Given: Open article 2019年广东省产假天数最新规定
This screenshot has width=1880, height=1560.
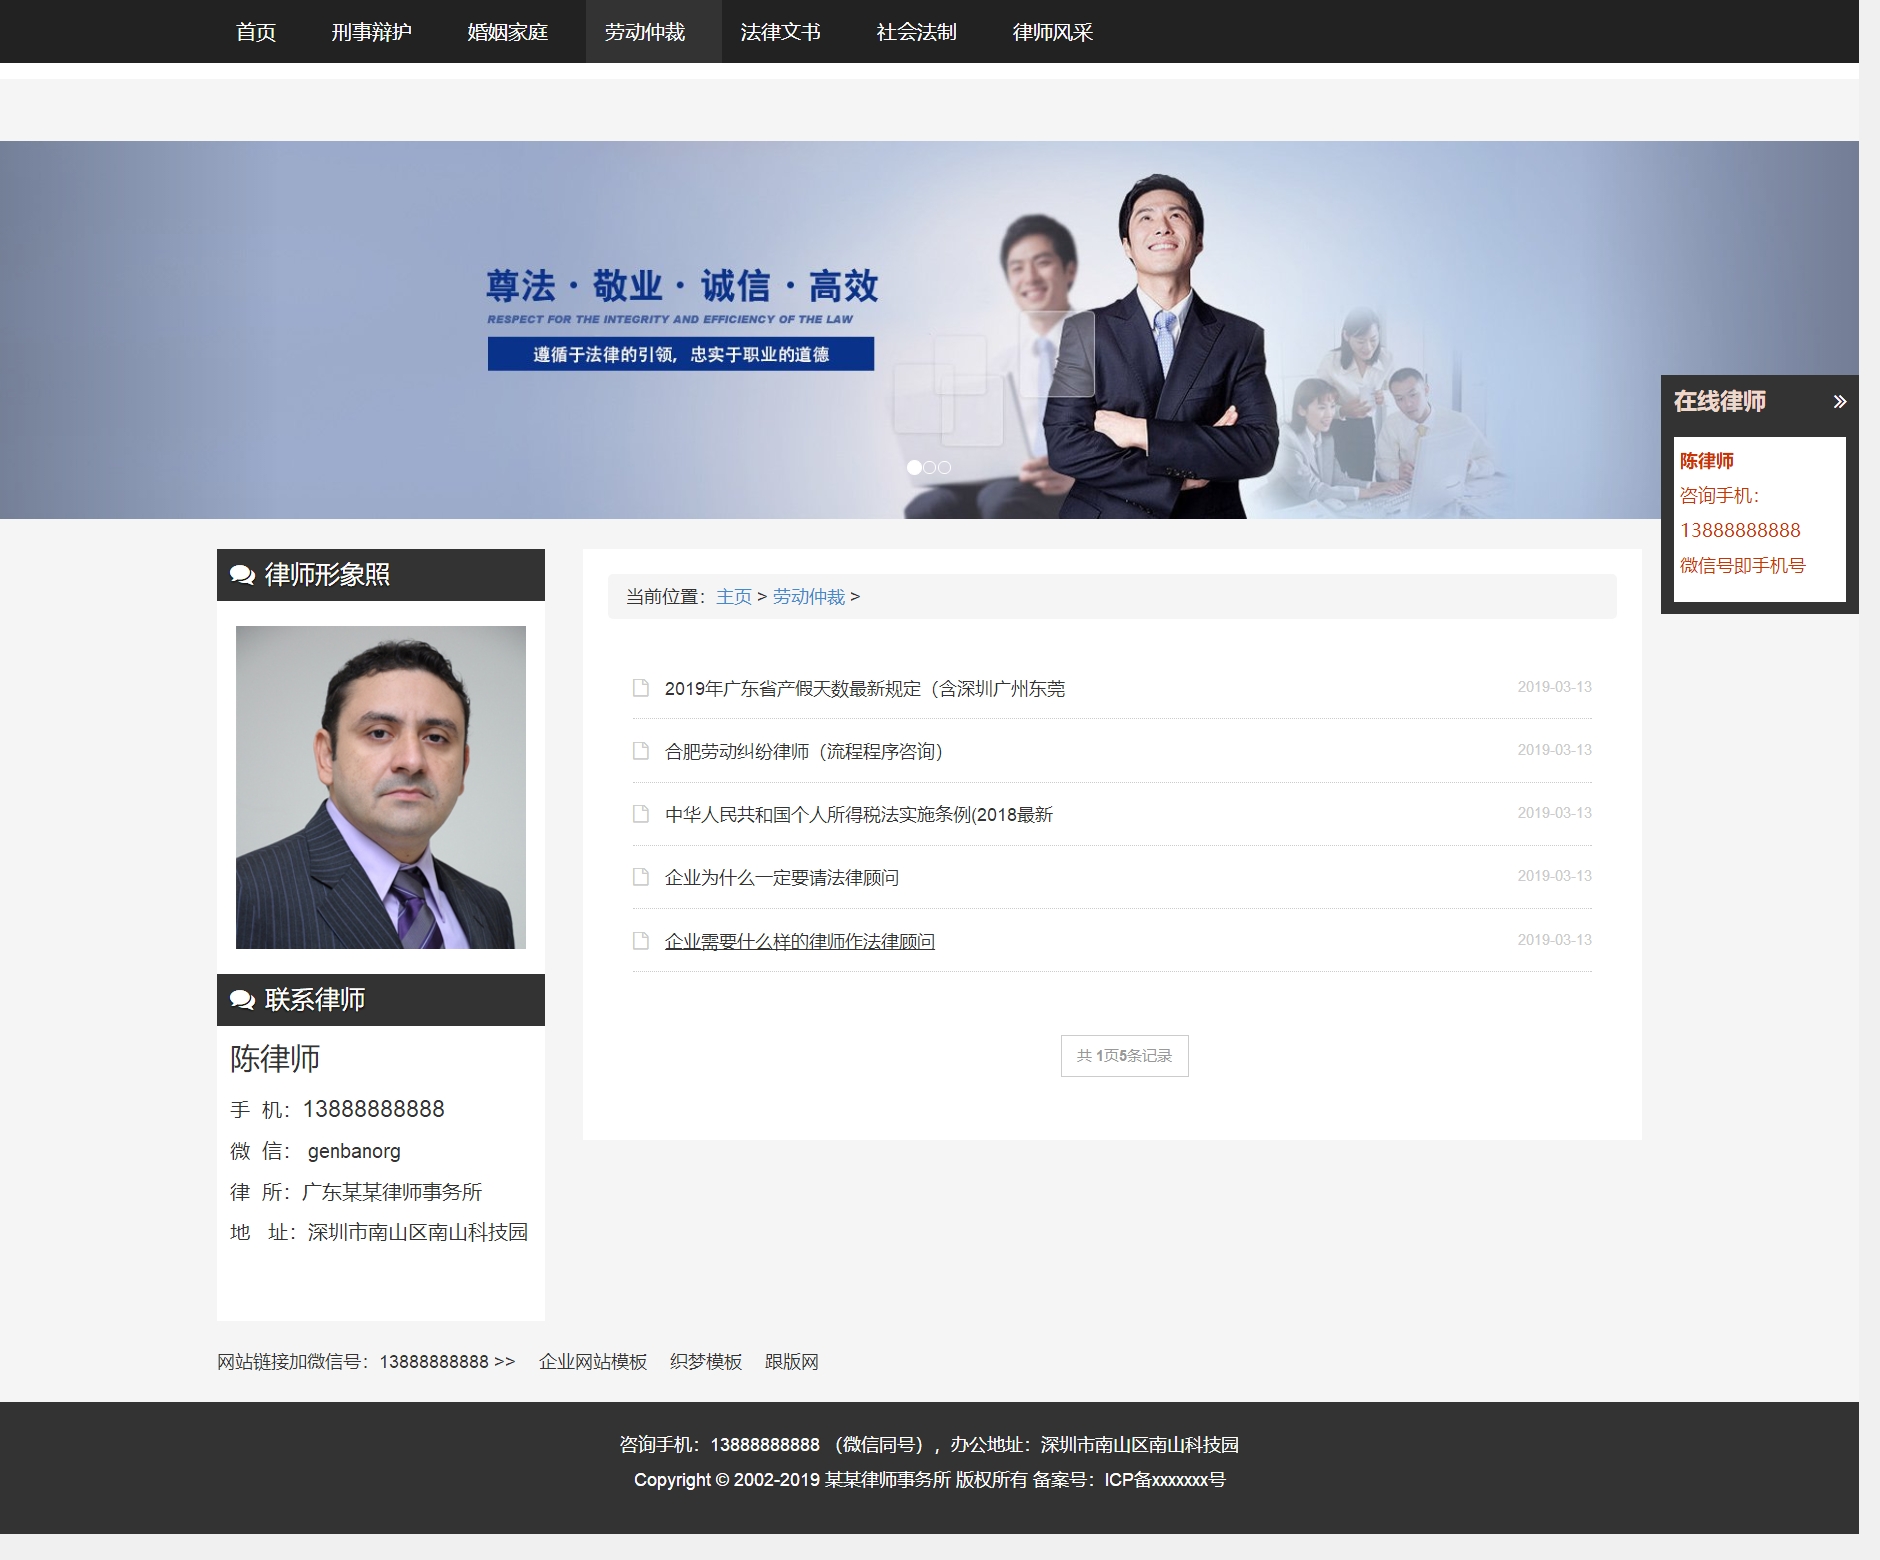Looking at the screenshot, I should pyautogui.click(x=865, y=689).
